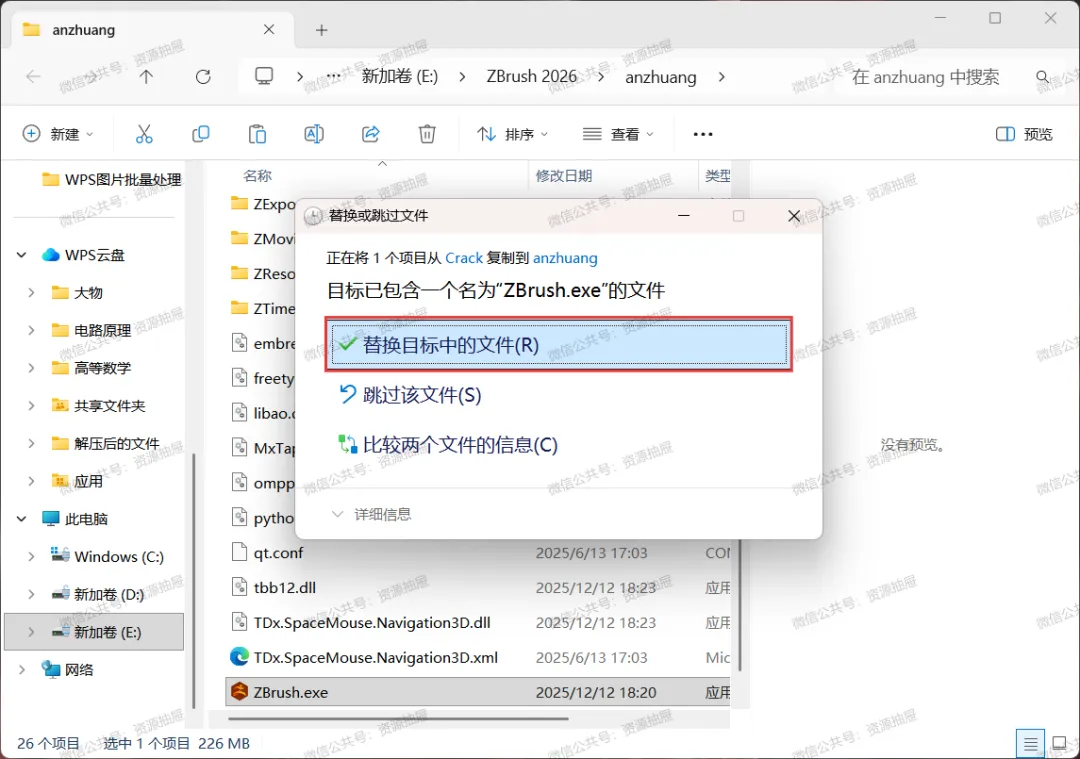Click the Cut scissors icon
The height and width of the screenshot is (759, 1080).
[144, 134]
